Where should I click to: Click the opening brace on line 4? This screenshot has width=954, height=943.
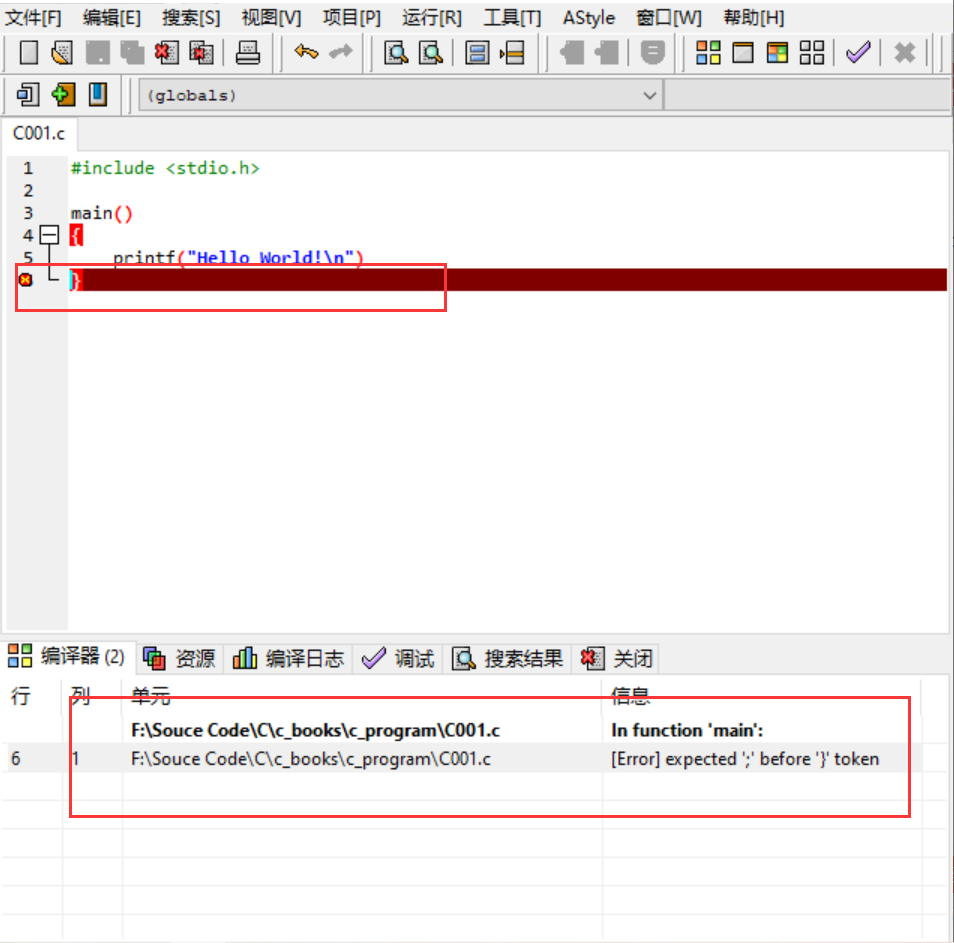tap(76, 235)
